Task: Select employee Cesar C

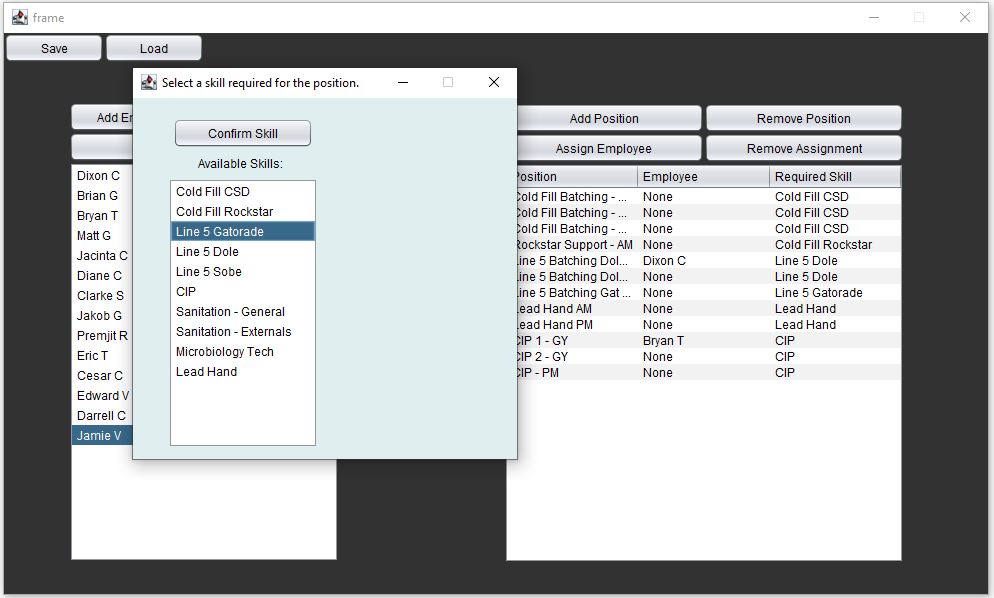Action: 102,375
